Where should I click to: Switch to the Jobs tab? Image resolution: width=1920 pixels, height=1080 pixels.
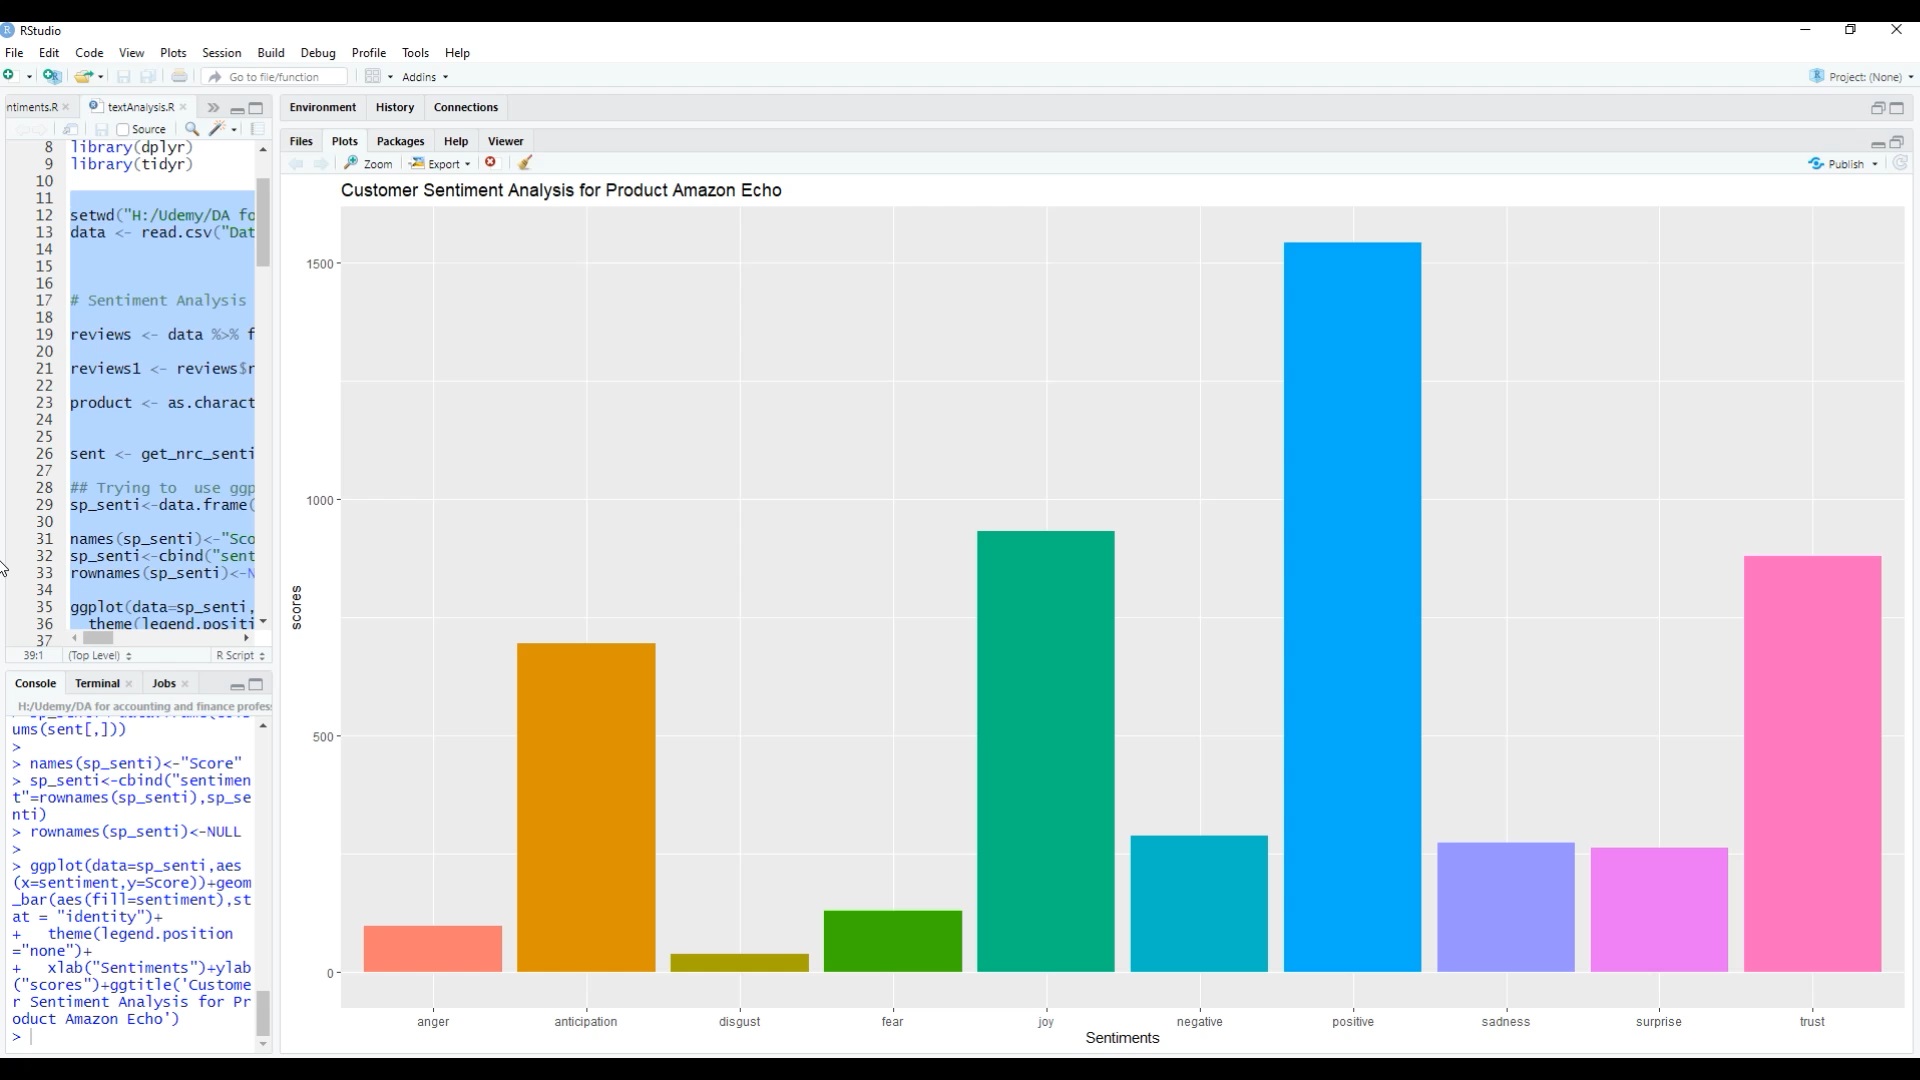[164, 683]
